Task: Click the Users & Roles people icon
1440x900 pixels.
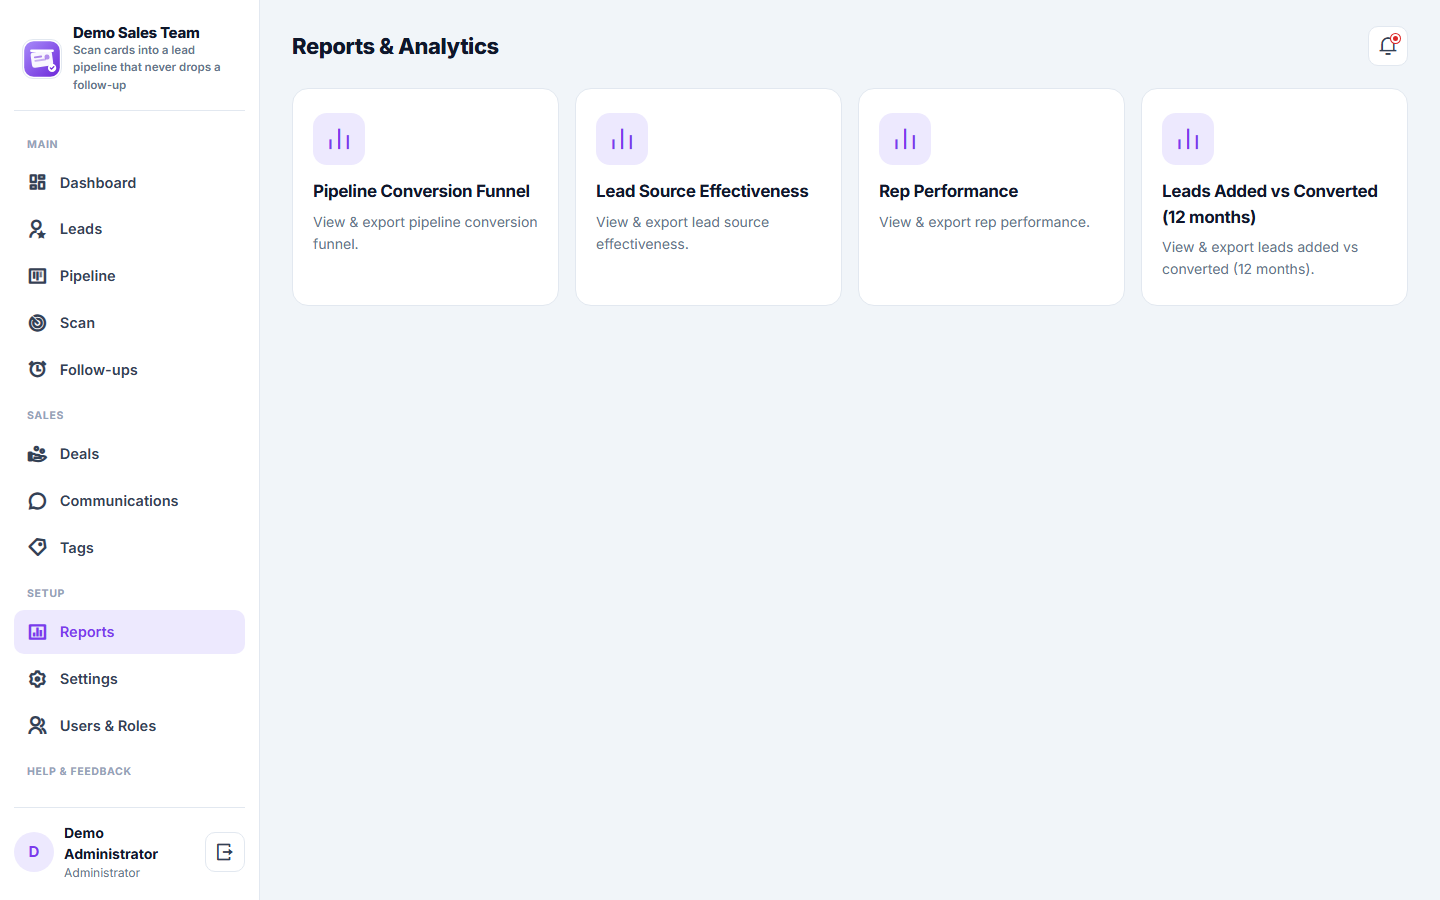Action: click(x=38, y=726)
